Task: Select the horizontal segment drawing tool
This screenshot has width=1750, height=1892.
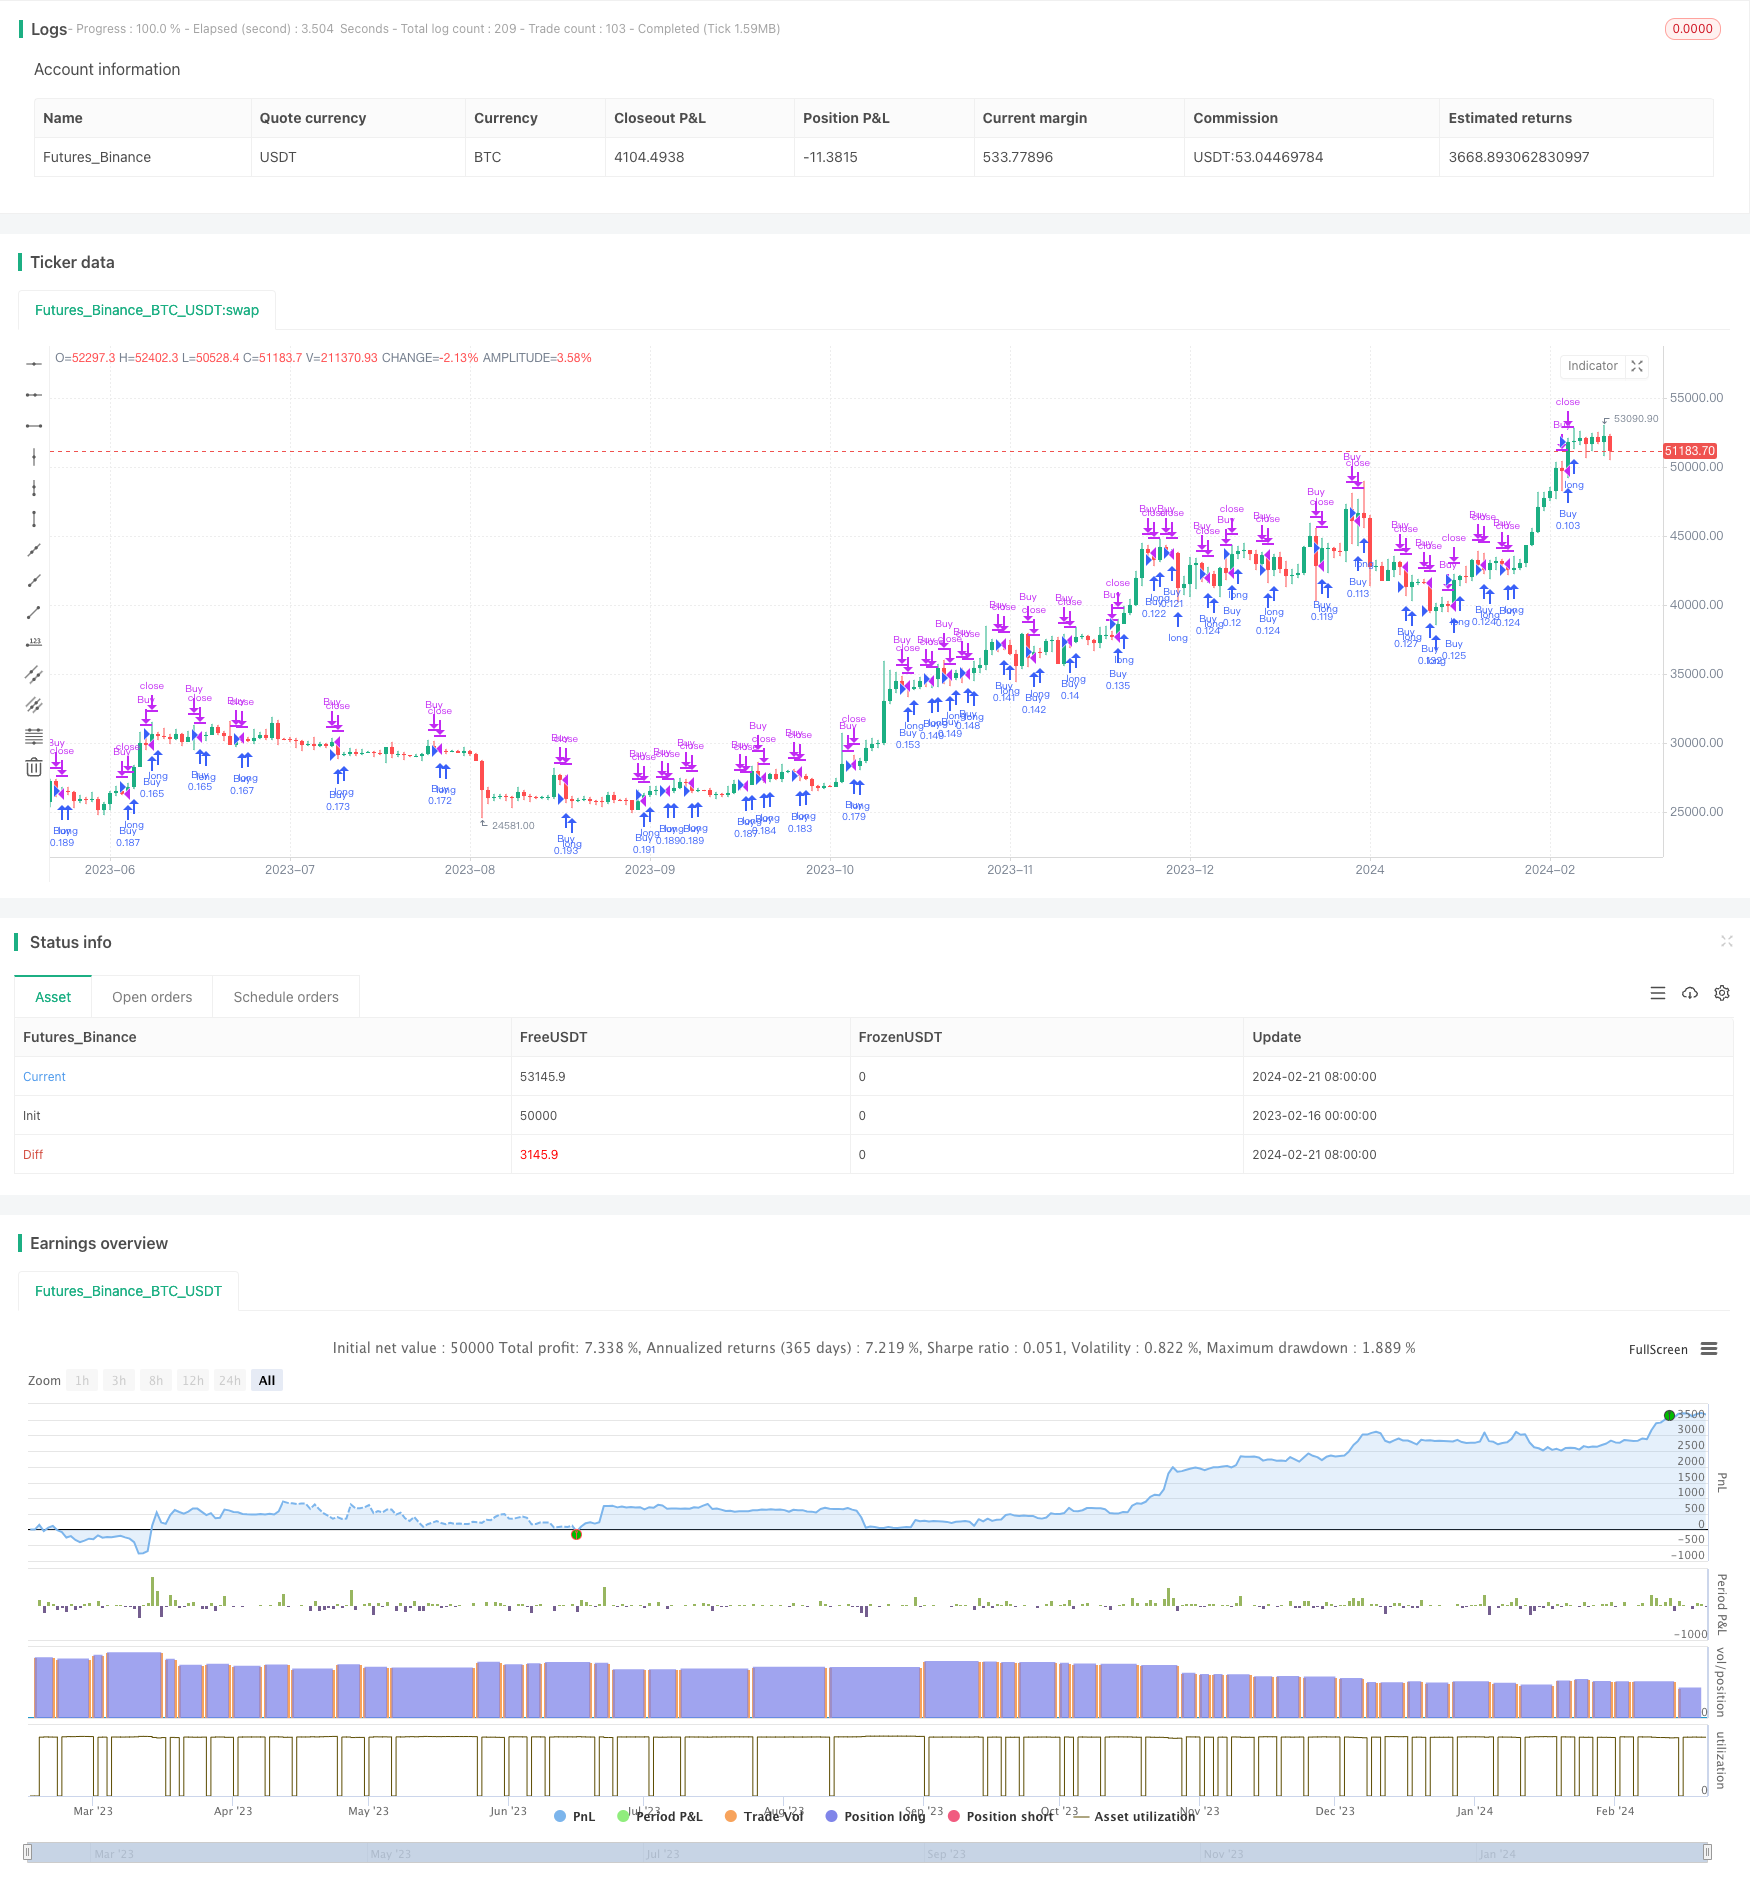Action: 34,426
